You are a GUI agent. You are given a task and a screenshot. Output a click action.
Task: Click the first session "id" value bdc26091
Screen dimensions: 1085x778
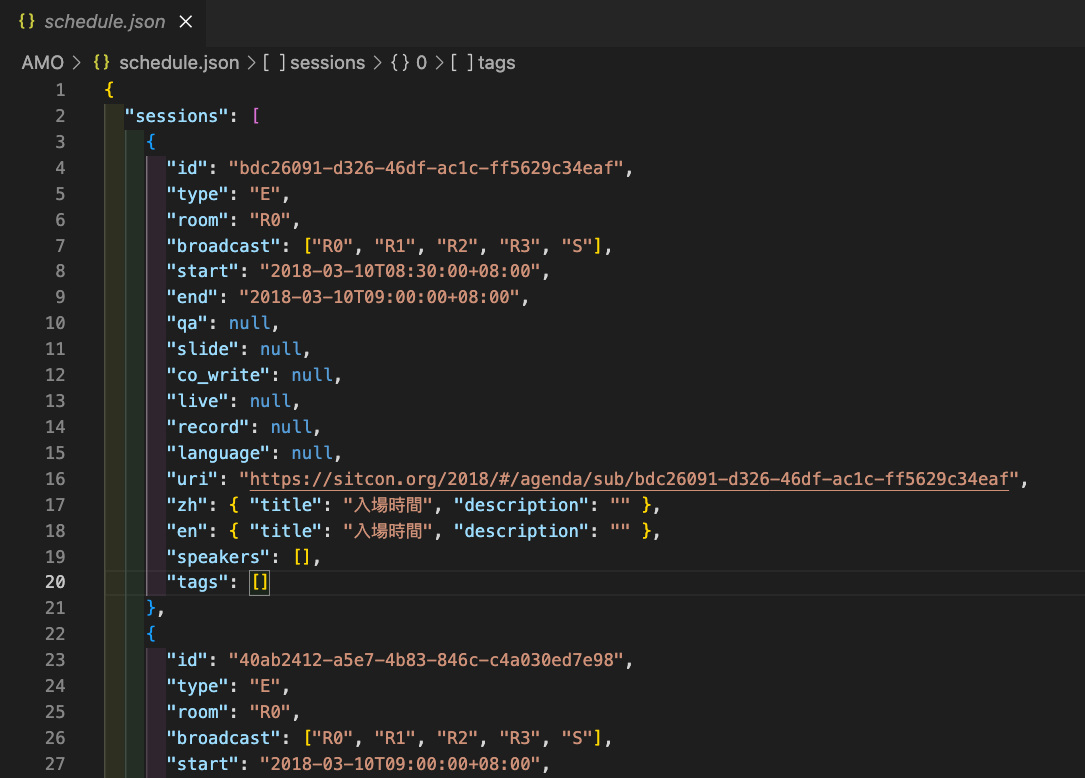426,168
